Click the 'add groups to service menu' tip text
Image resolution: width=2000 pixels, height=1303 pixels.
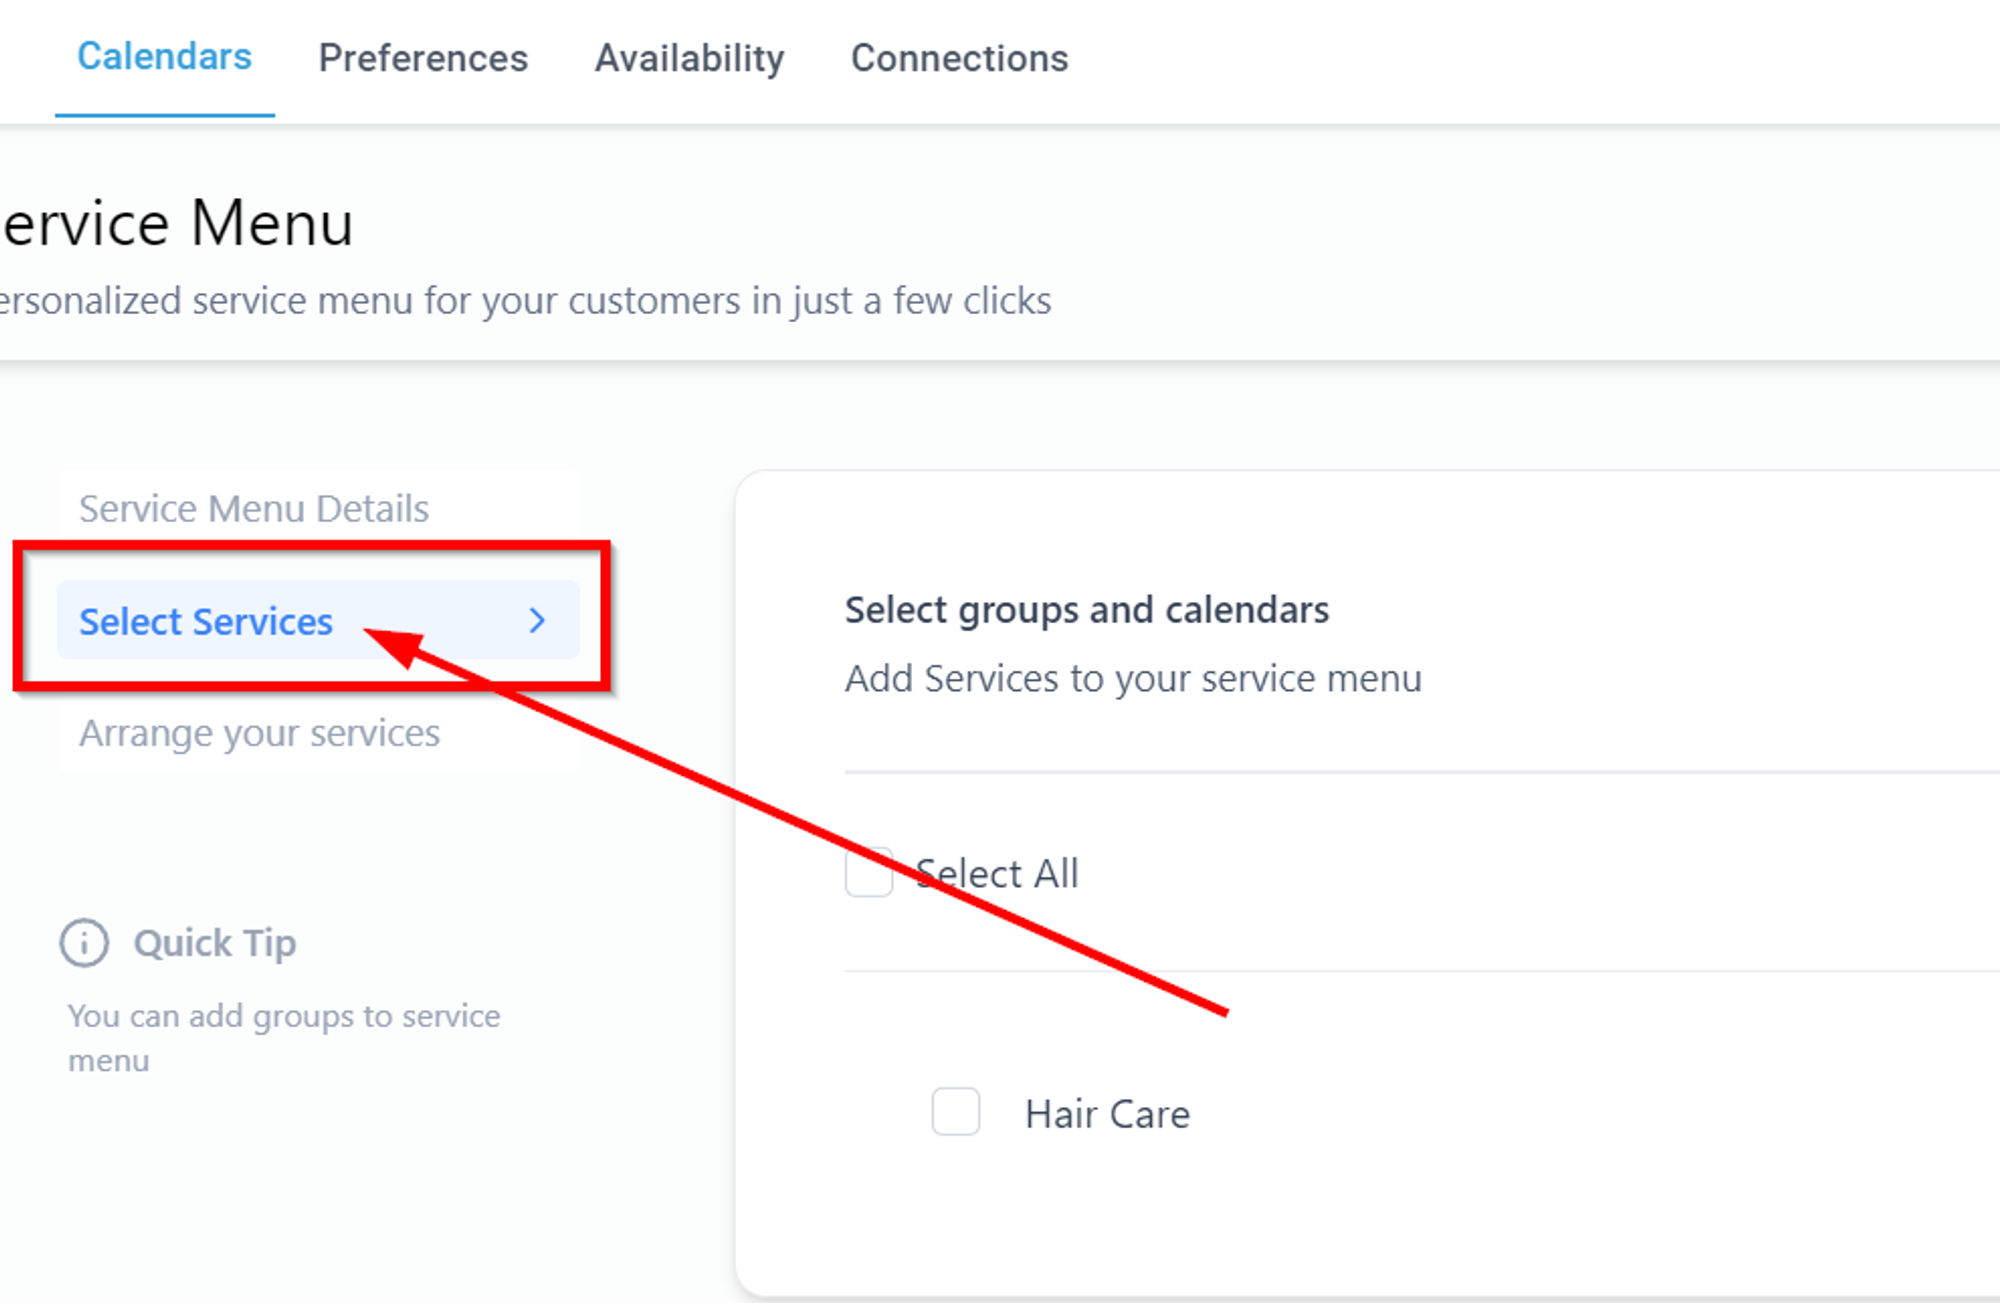point(284,1038)
